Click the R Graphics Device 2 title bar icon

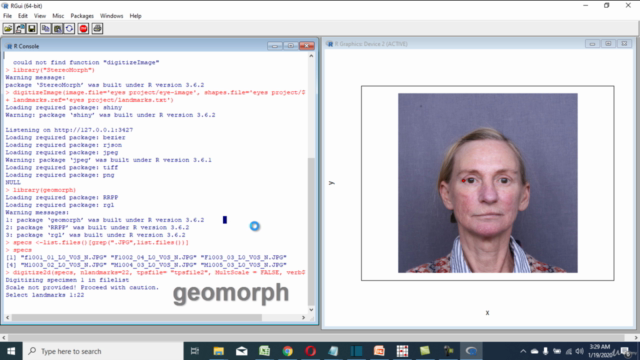[330, 44]
